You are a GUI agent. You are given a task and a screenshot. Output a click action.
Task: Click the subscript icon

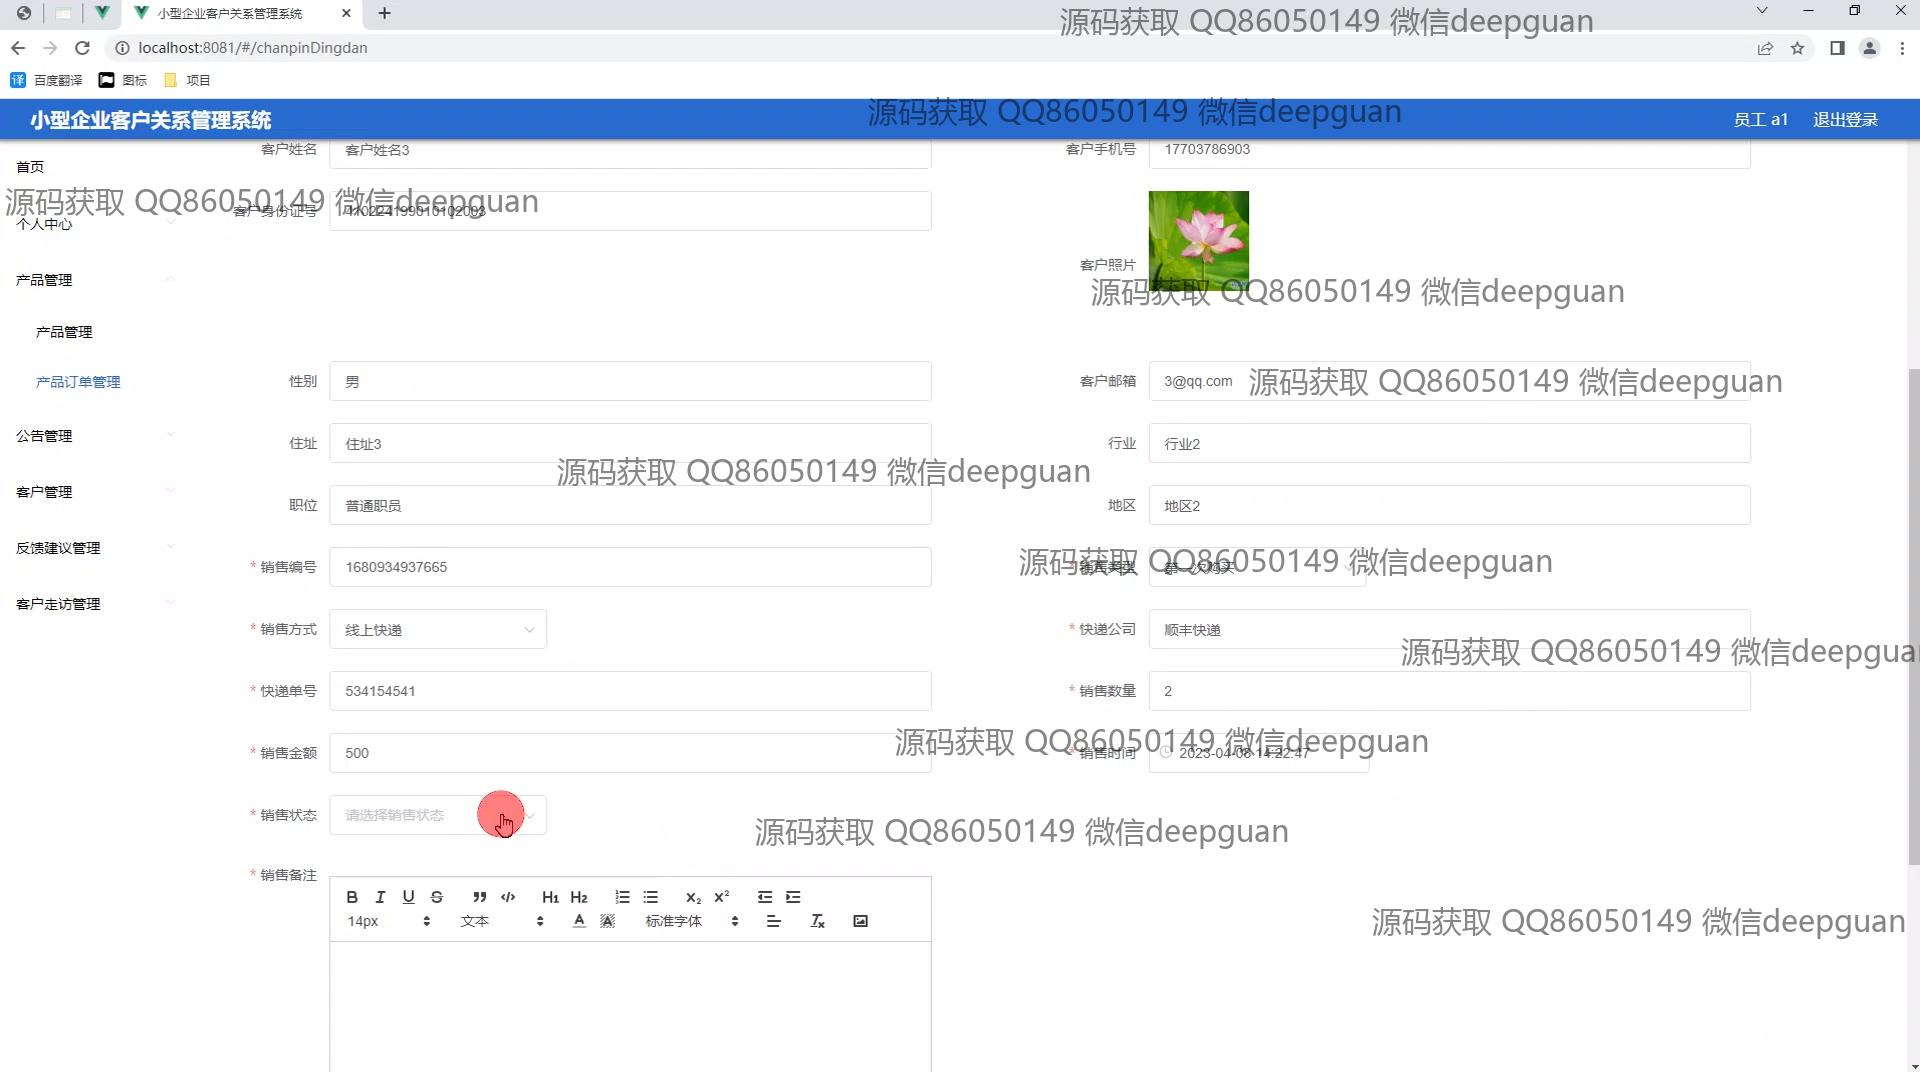pos(693,897)
